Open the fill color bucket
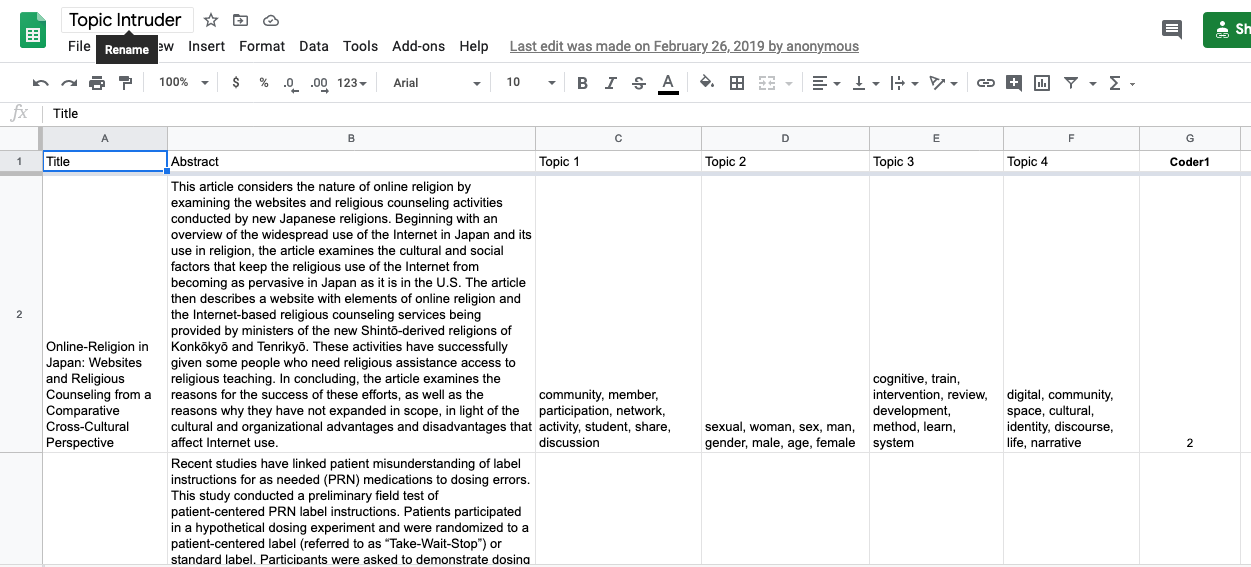This screenshot has height=567, width=1251. (x=707, y=83)
